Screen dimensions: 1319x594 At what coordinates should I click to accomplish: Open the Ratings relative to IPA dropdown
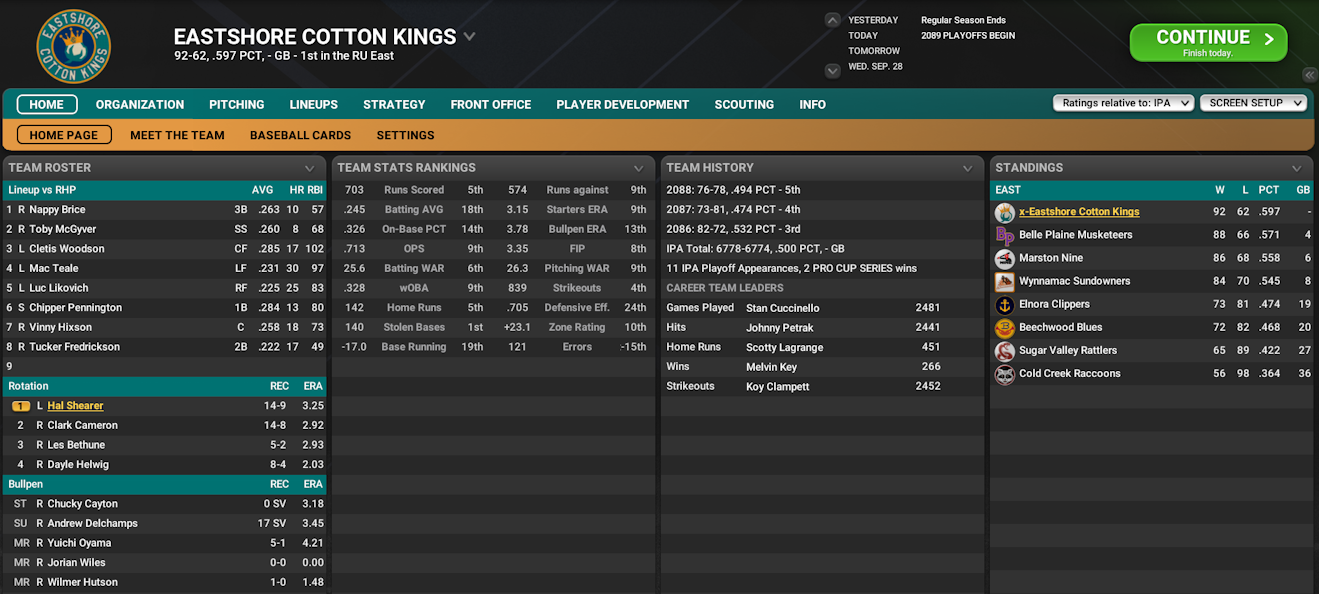coord(1124,103)
